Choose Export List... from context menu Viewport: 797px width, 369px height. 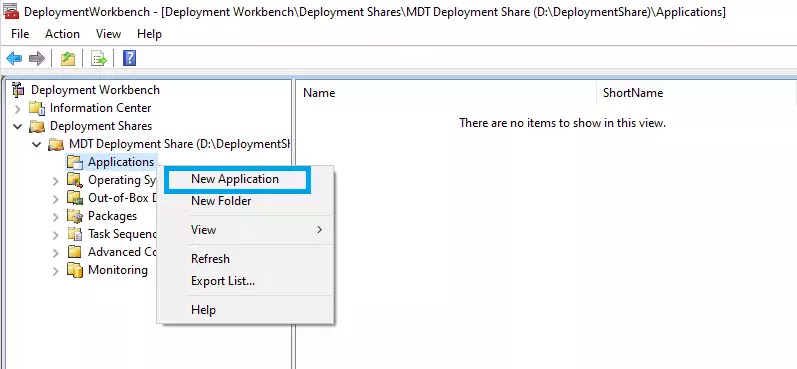(x=245, y=281)
